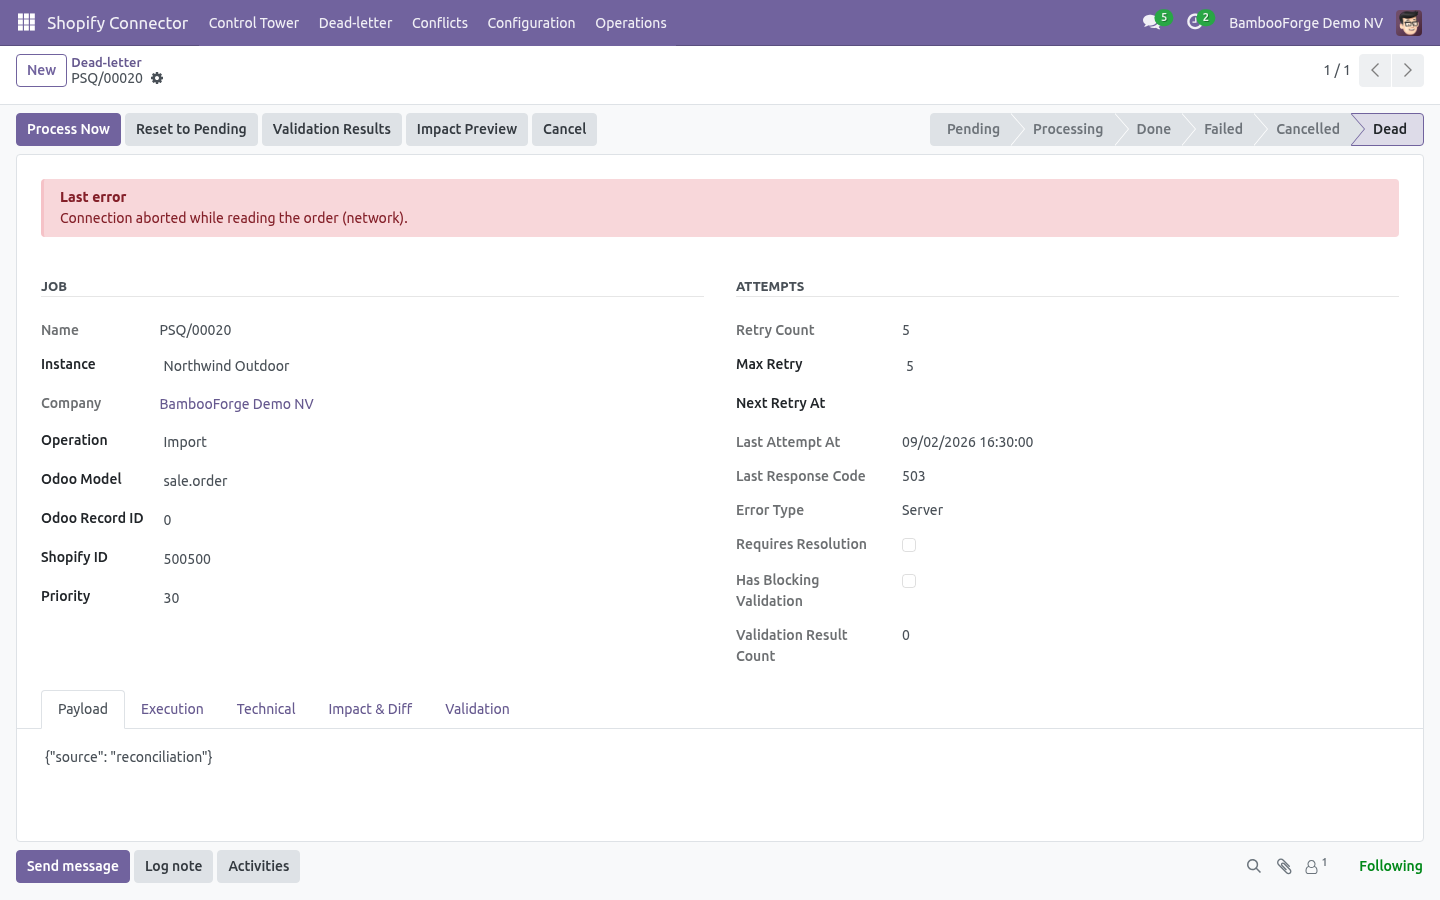The height and width of the screenshot is (900, 1440).
Task: Toggle Requires Resolution checkbox
Action: [909, 545]
